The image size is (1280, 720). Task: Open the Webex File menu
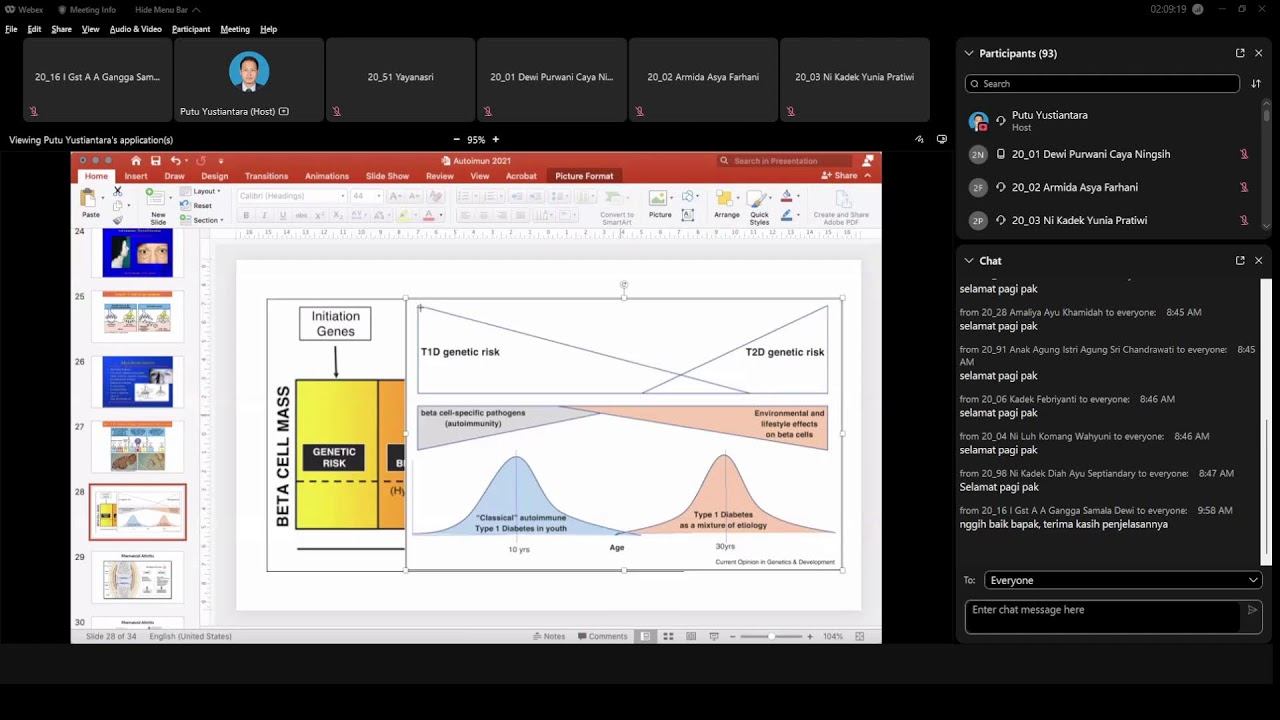pyautogui.click(x=12, y=29)
